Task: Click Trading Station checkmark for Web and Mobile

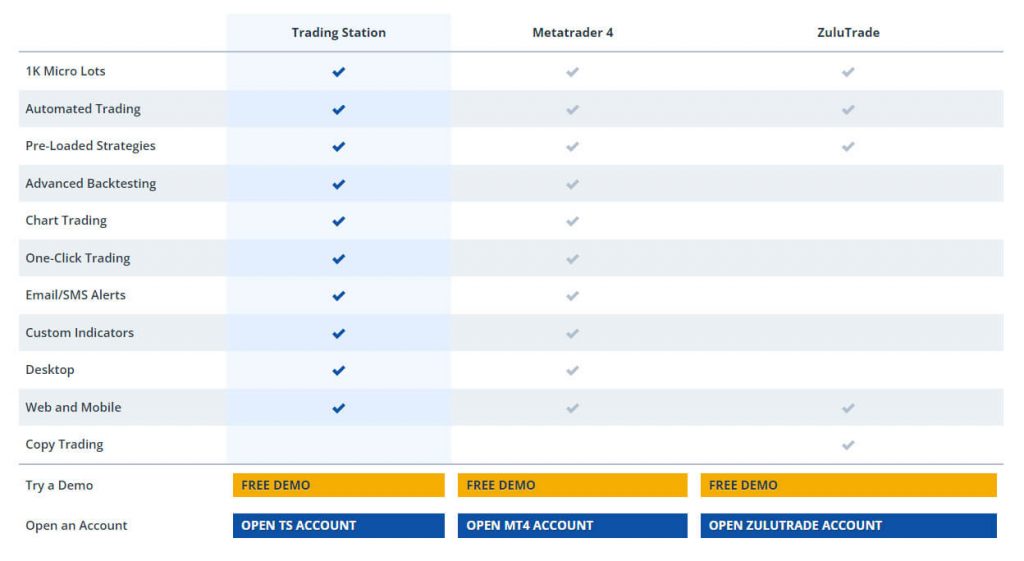Action: click(338, 408)
